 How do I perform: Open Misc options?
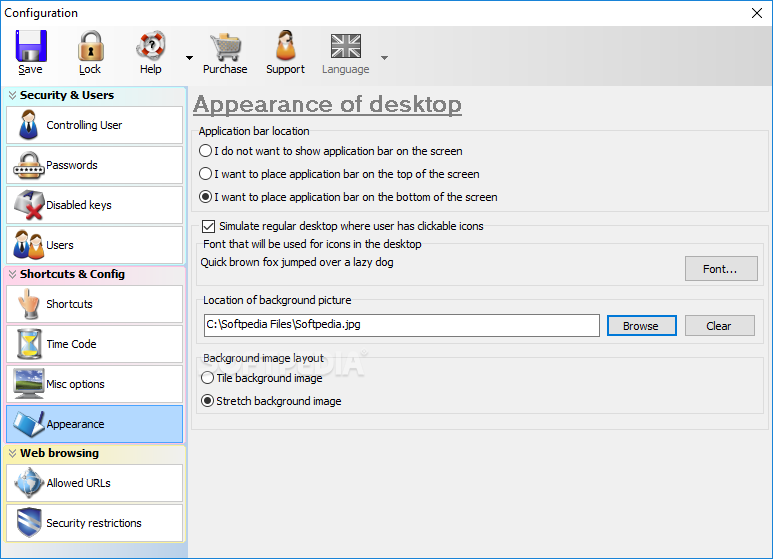[x=95, y=384]
